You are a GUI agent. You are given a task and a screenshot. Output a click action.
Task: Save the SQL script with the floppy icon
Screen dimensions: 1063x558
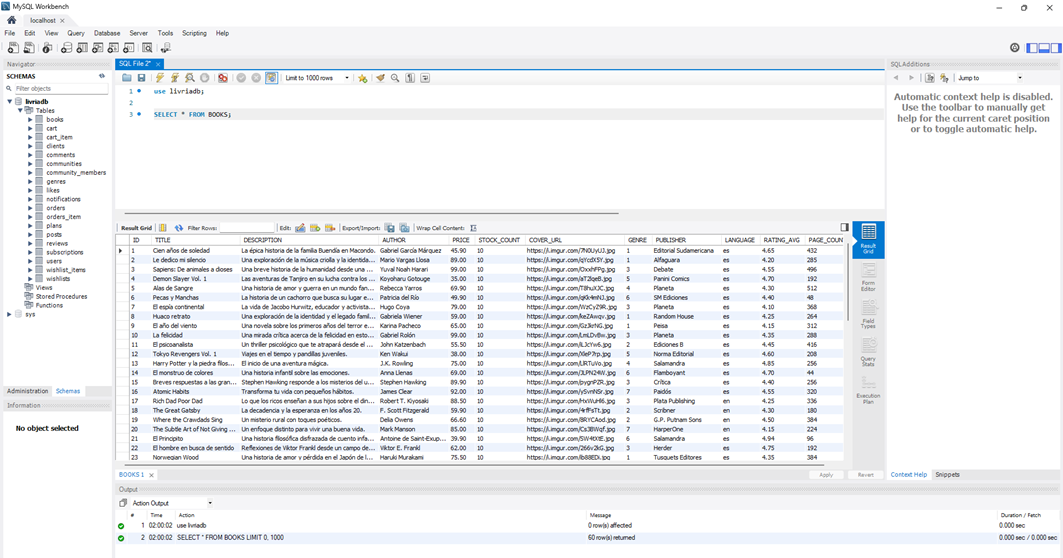[142, 78]
